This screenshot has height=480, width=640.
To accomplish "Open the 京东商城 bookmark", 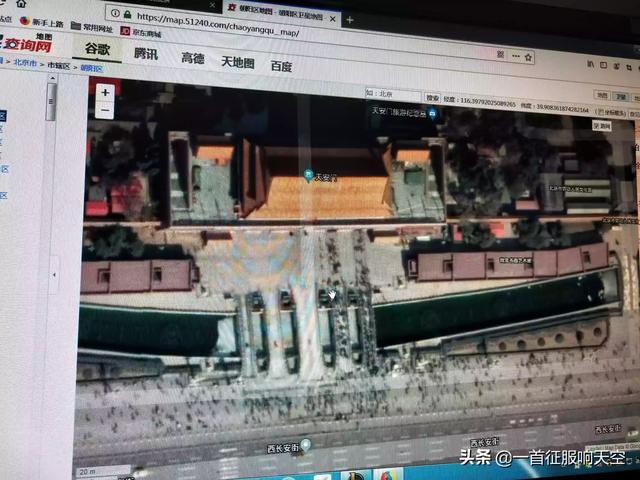I will pos(141,32).
